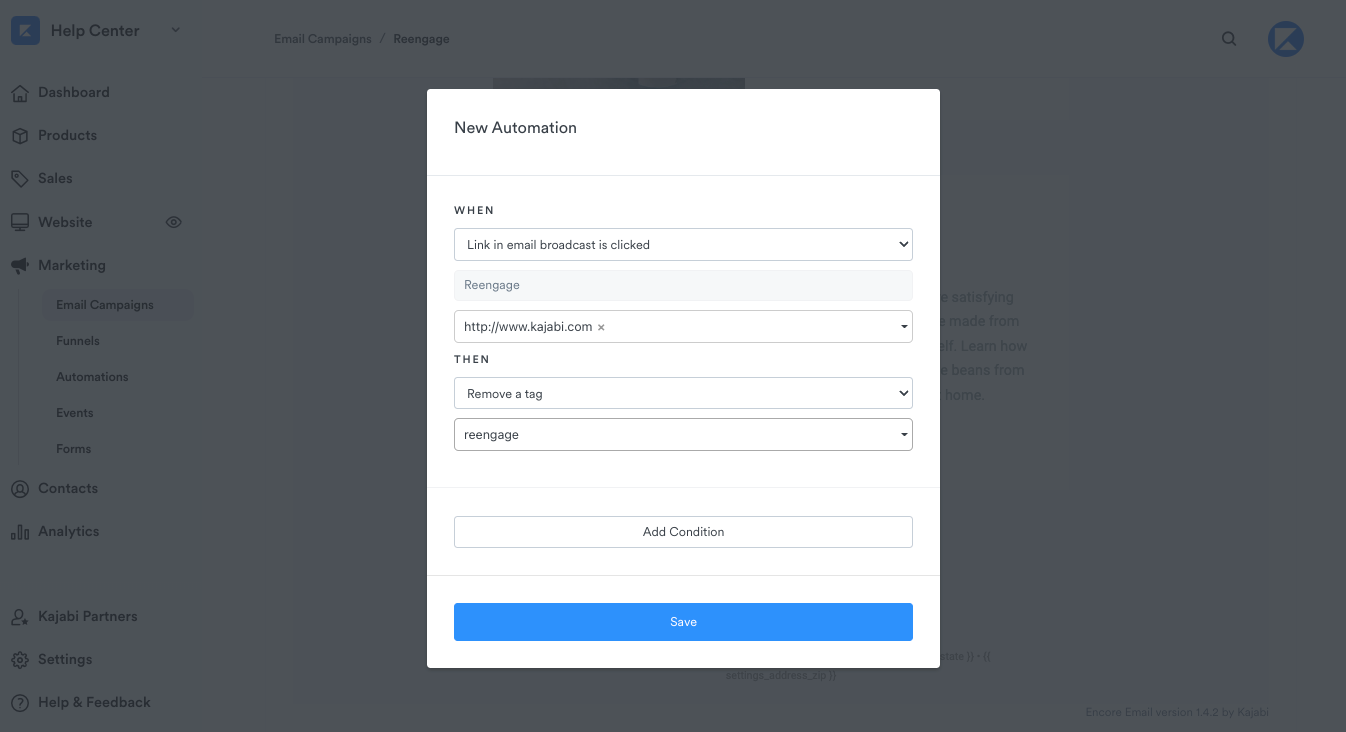Expand the Help Center switcher chevron
1346x732 pixels.
[175, 31]
